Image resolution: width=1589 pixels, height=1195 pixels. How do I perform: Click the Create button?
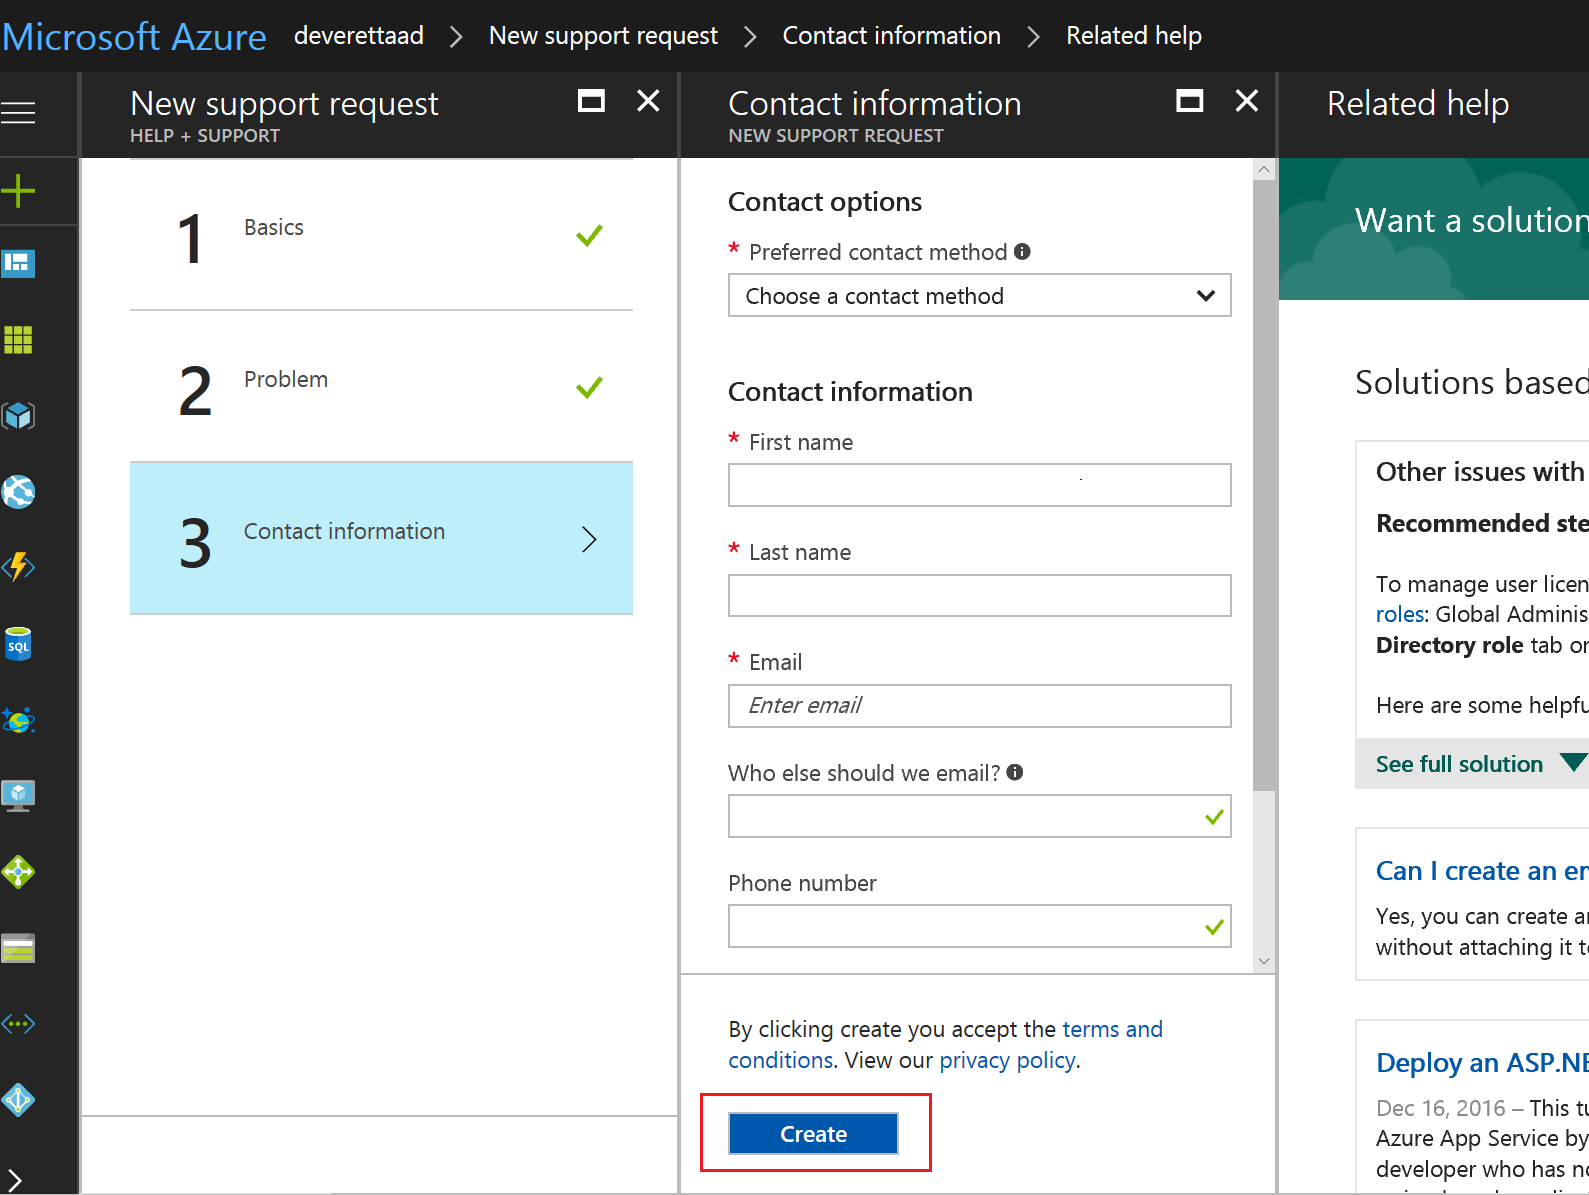tap(813, 1134)
